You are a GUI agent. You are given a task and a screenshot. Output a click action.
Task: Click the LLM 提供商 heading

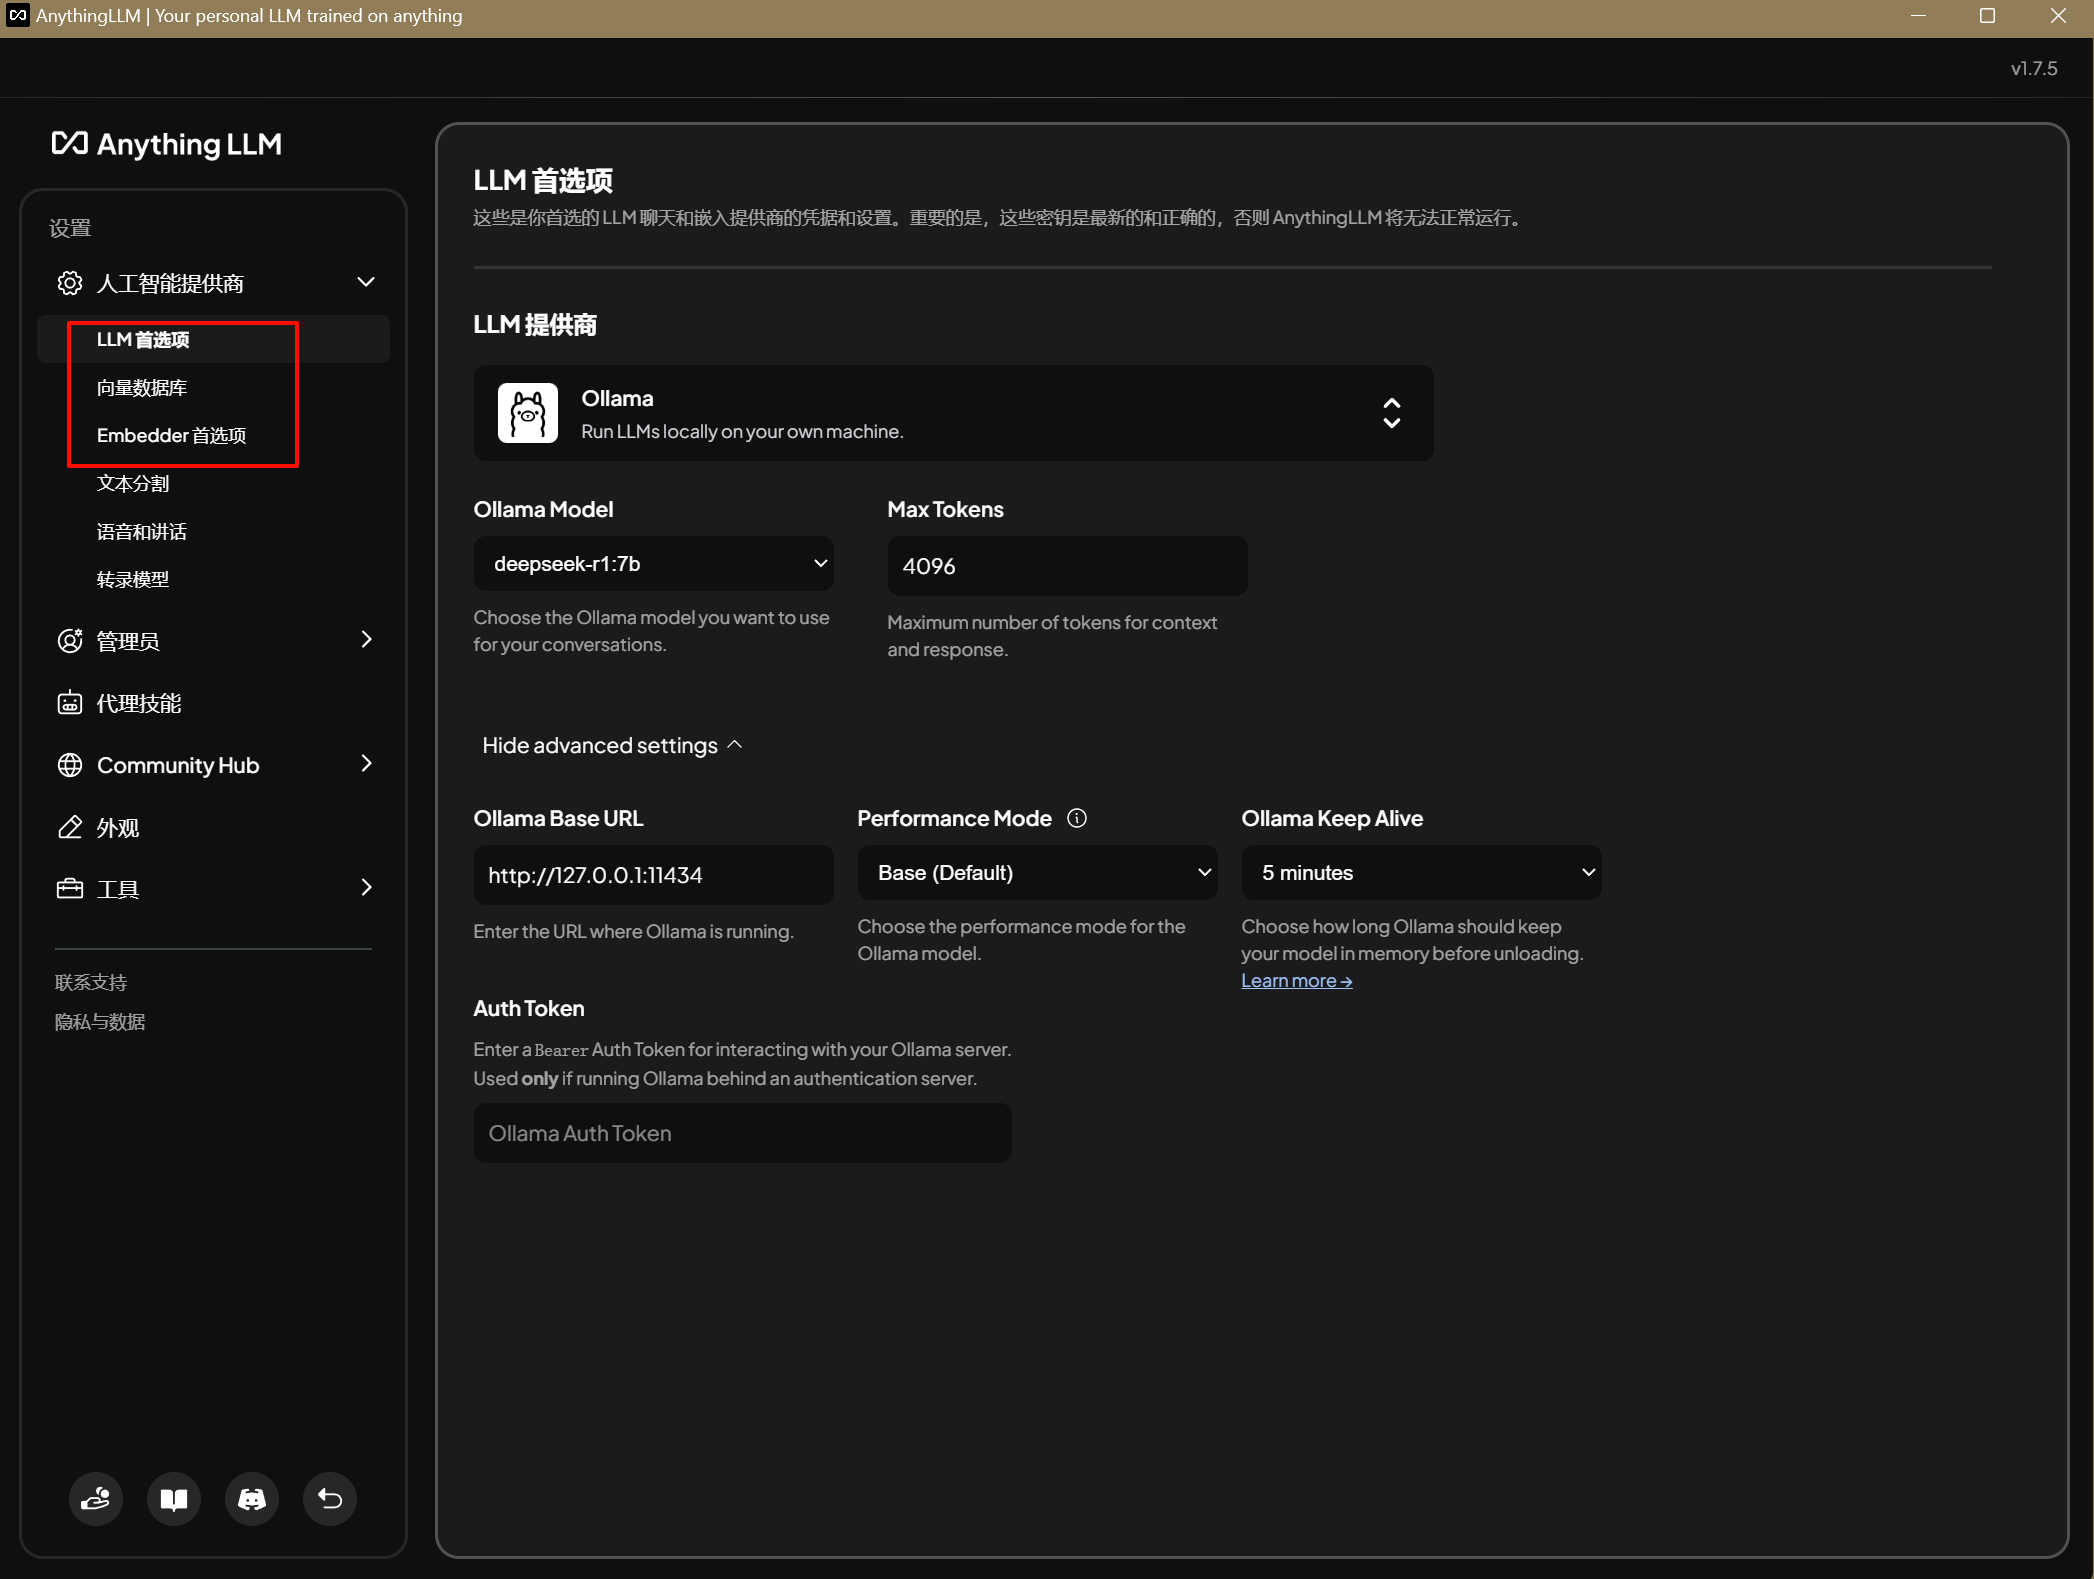(535, 325)
